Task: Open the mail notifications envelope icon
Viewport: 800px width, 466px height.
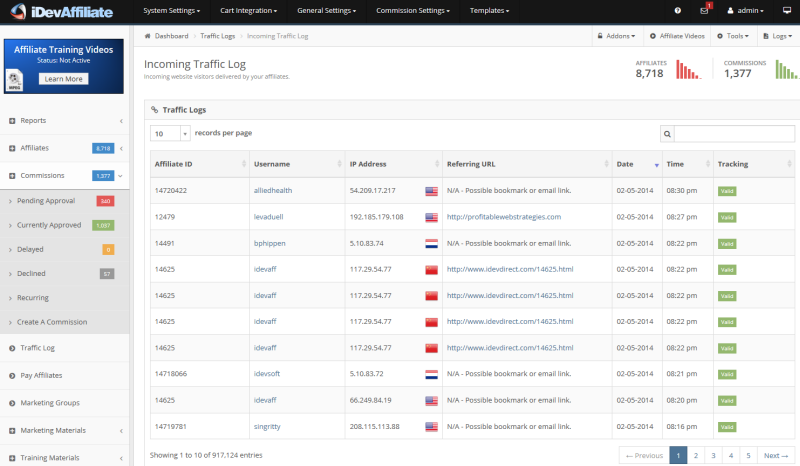Action: tap(704, 11)
